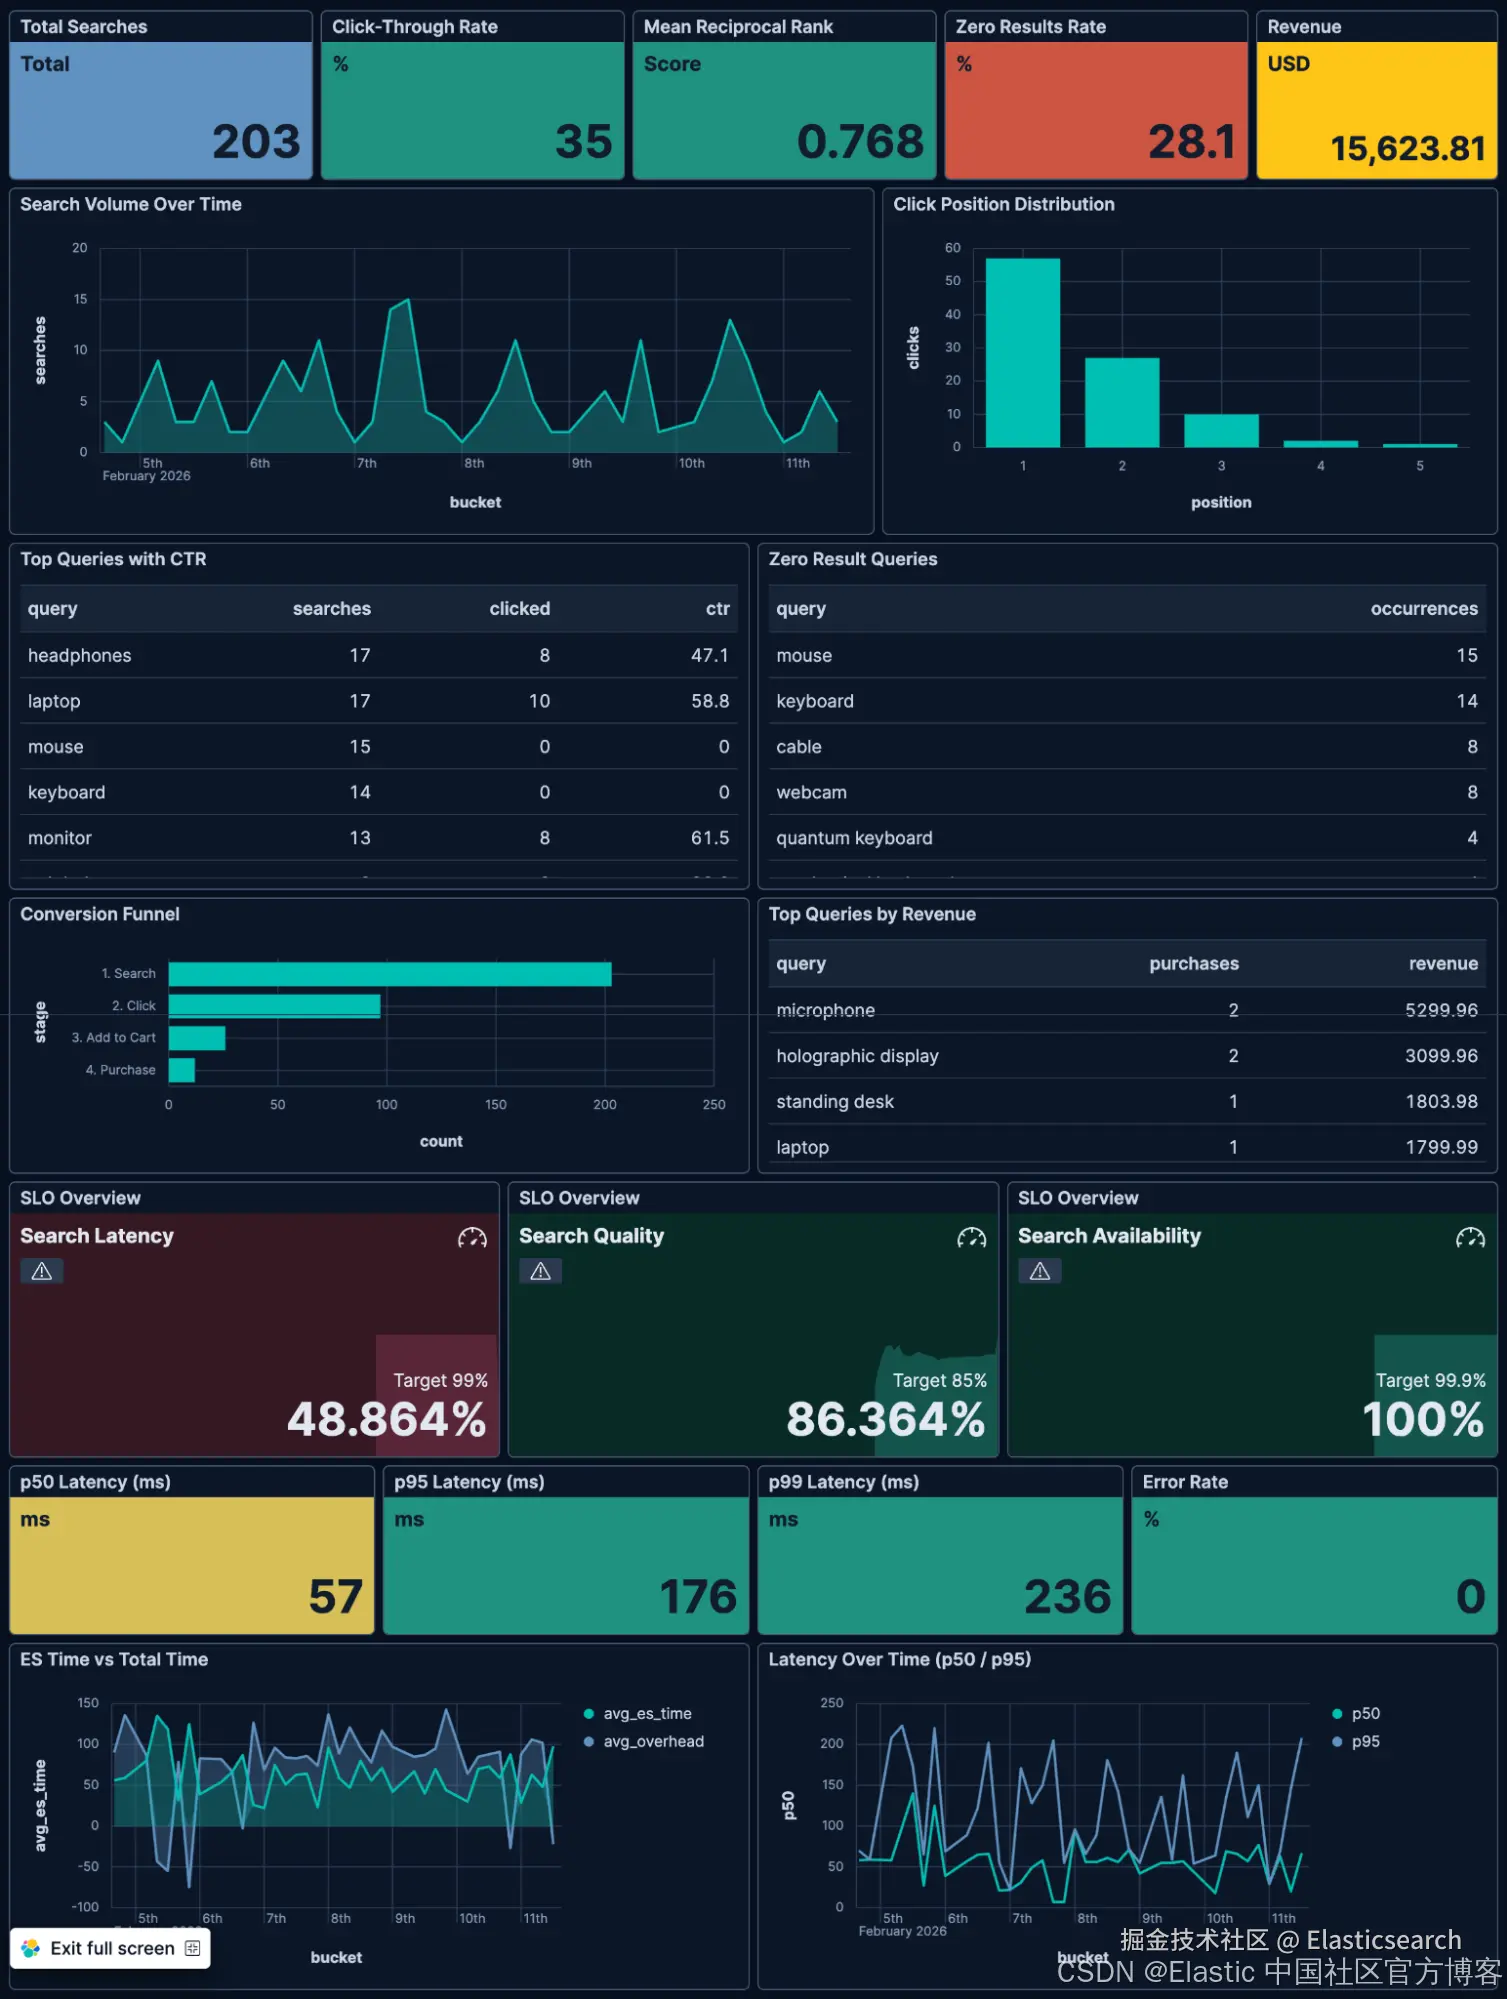Click the gauge icon on Search Quality panel
This screenshot has height=1999, width=1508.
pyautogui.click(x=971, y=1238)
